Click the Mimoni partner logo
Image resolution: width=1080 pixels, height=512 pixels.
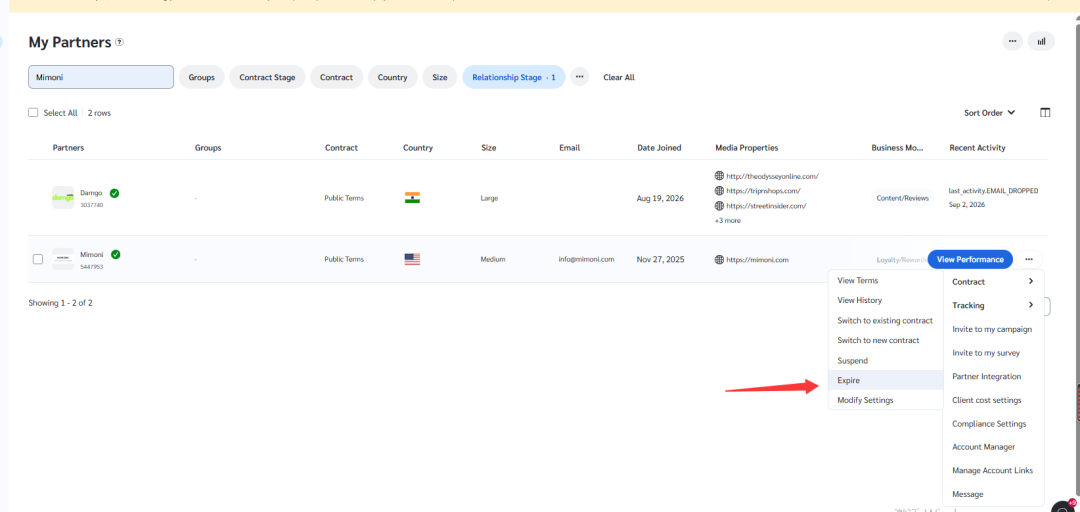click(x=63, y=259)
